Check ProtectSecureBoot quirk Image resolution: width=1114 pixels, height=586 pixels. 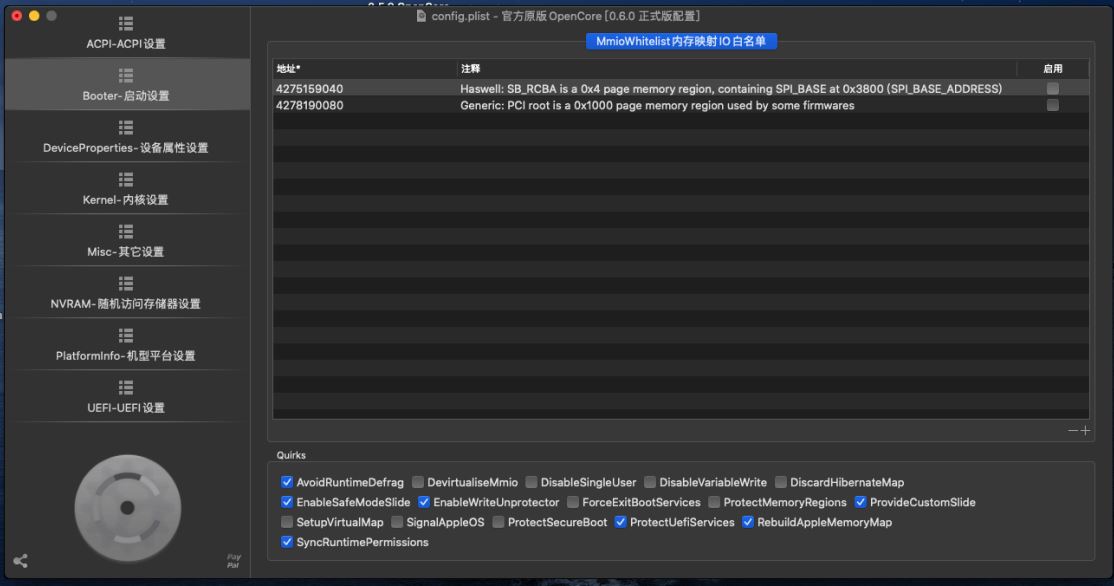pyautogui.click(x=499, y=521)
